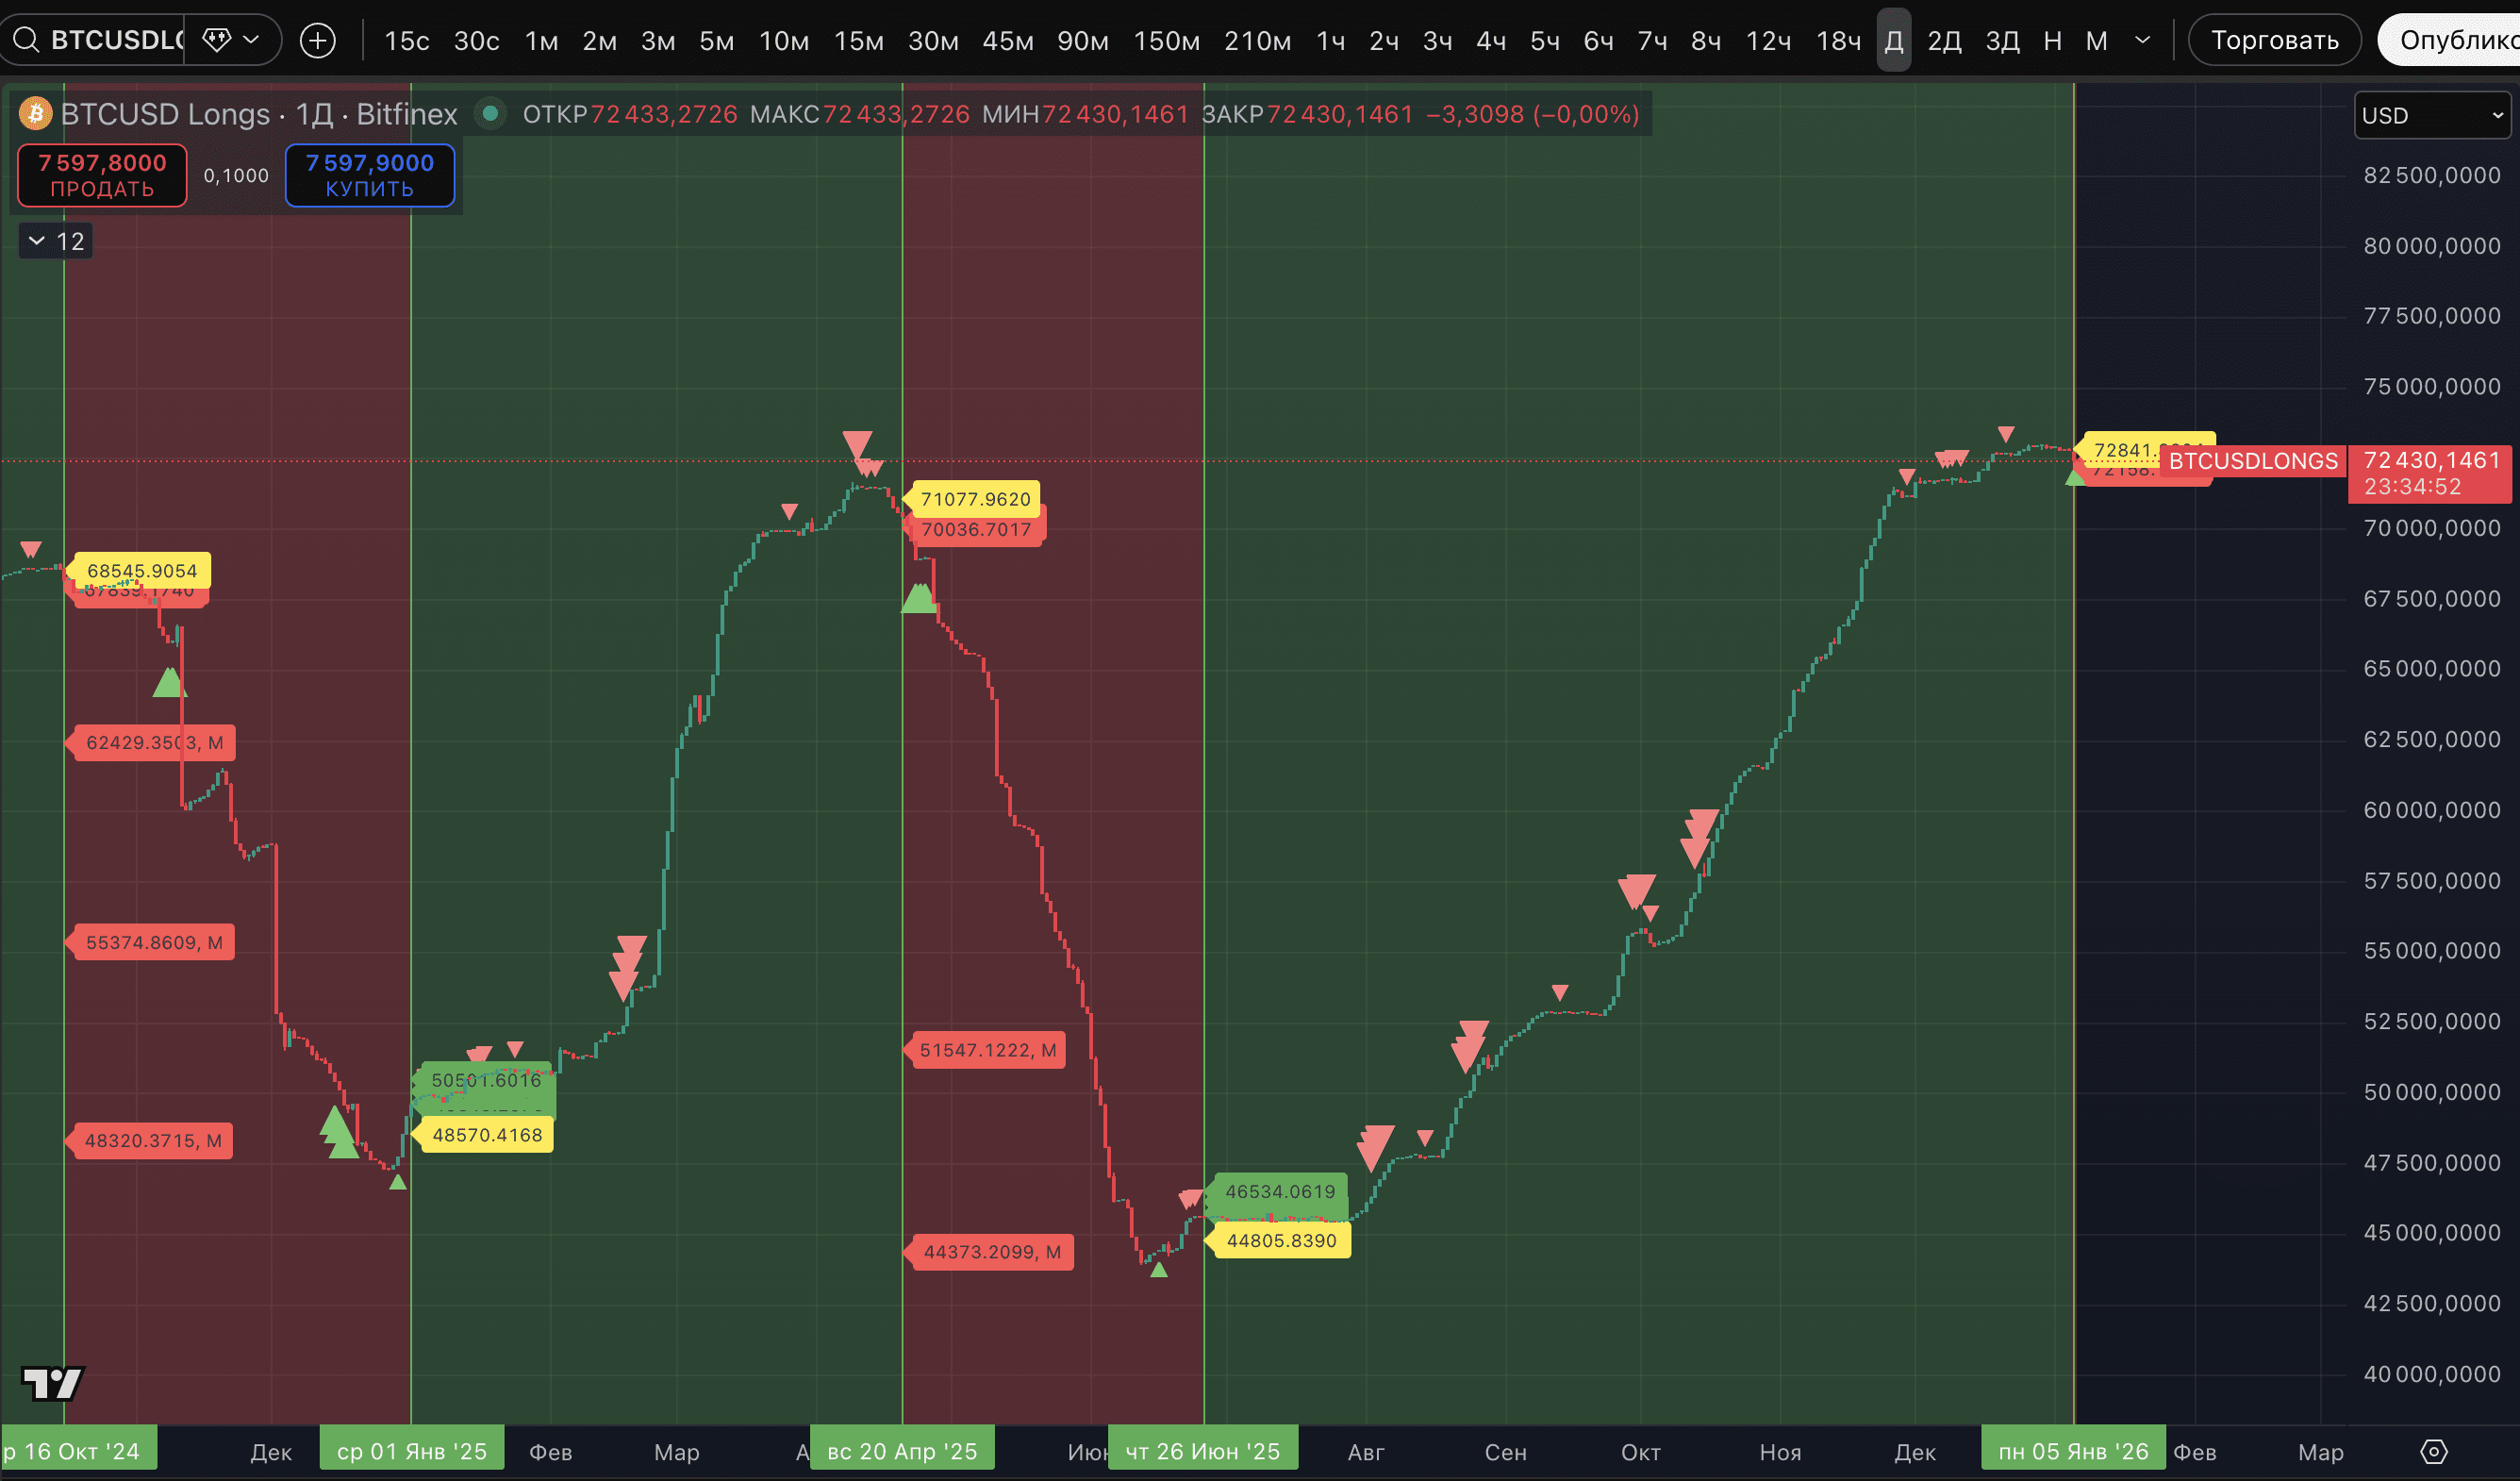Click the Опубликовать button
Viewport: 2520px width, 1481px height.
[2460, 40]
